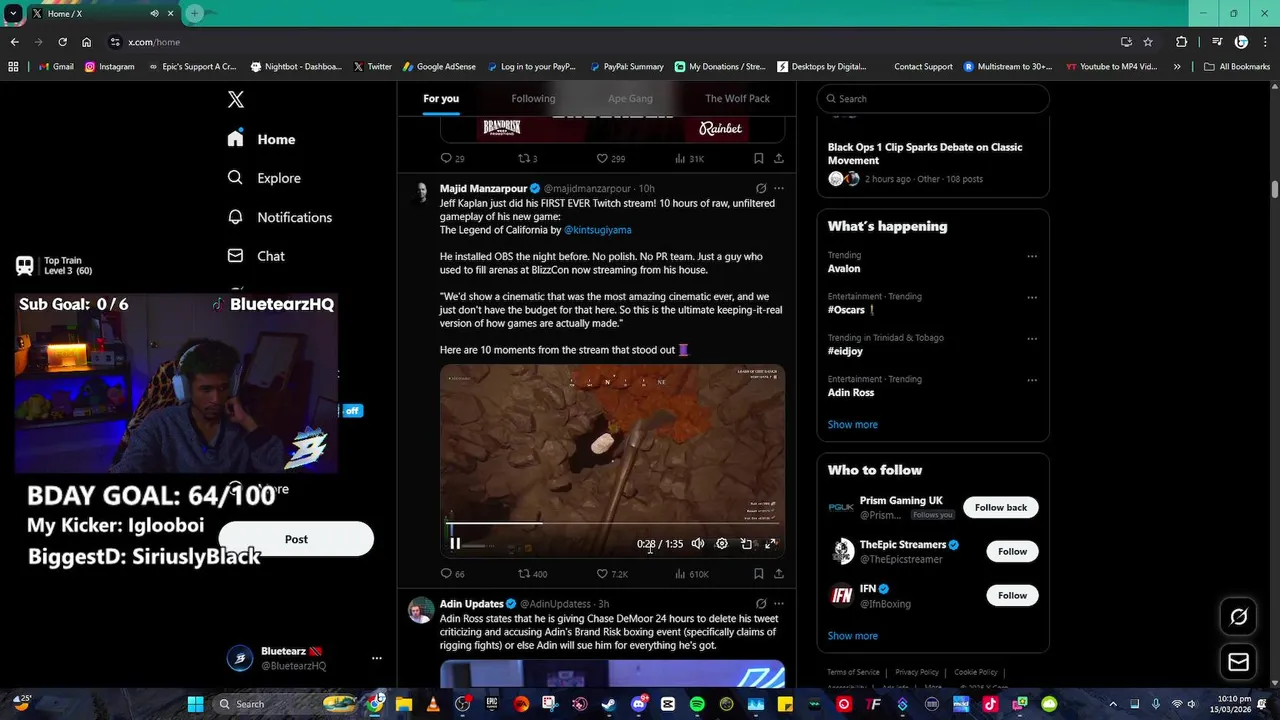Follow IFN account
Image resolution: width=1280 pixels, height=720 pixels.
tap(1012, 595)
